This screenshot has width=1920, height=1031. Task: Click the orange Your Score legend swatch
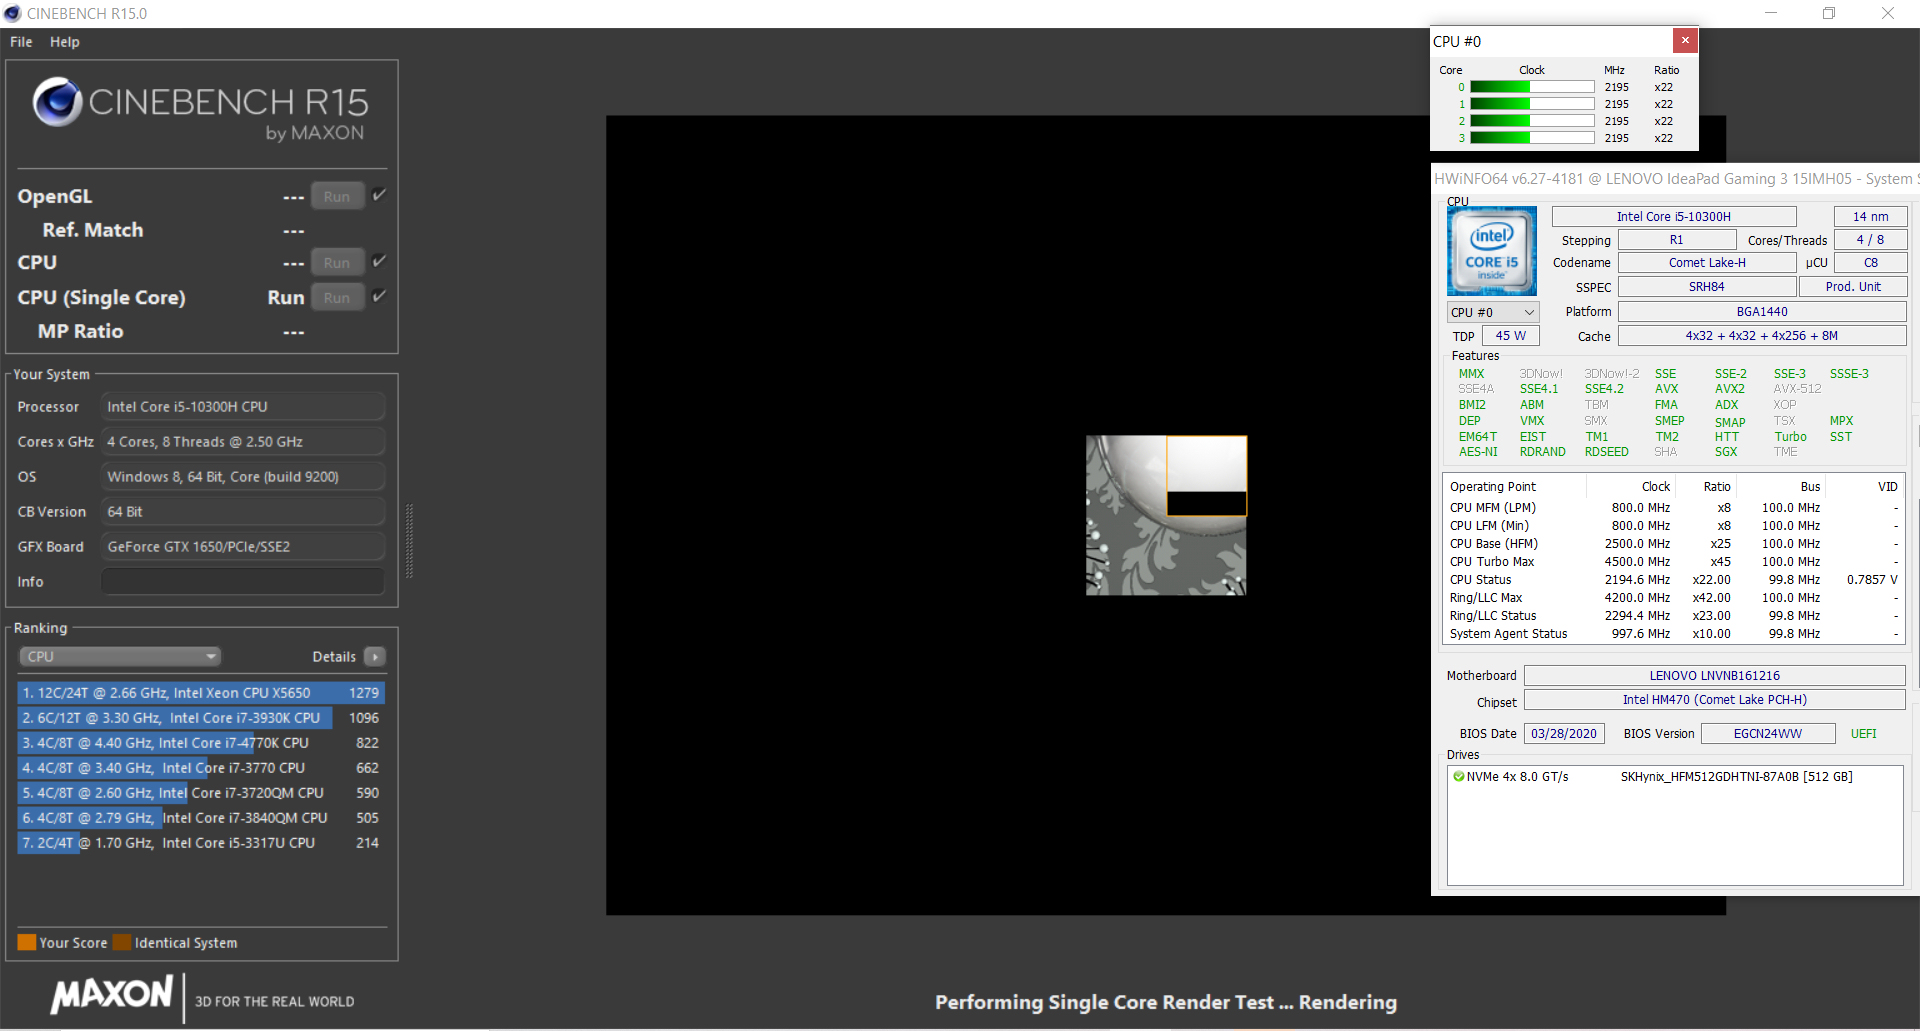(x=27, y=942)
